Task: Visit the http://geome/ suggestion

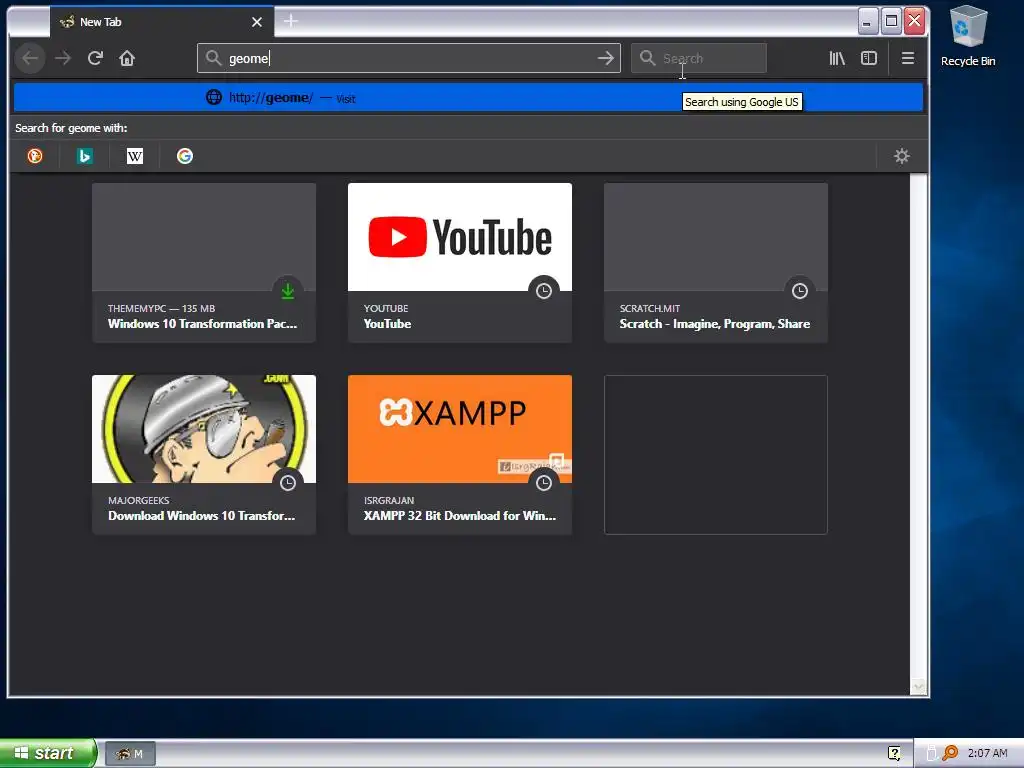Action: (x=468, y=98)
